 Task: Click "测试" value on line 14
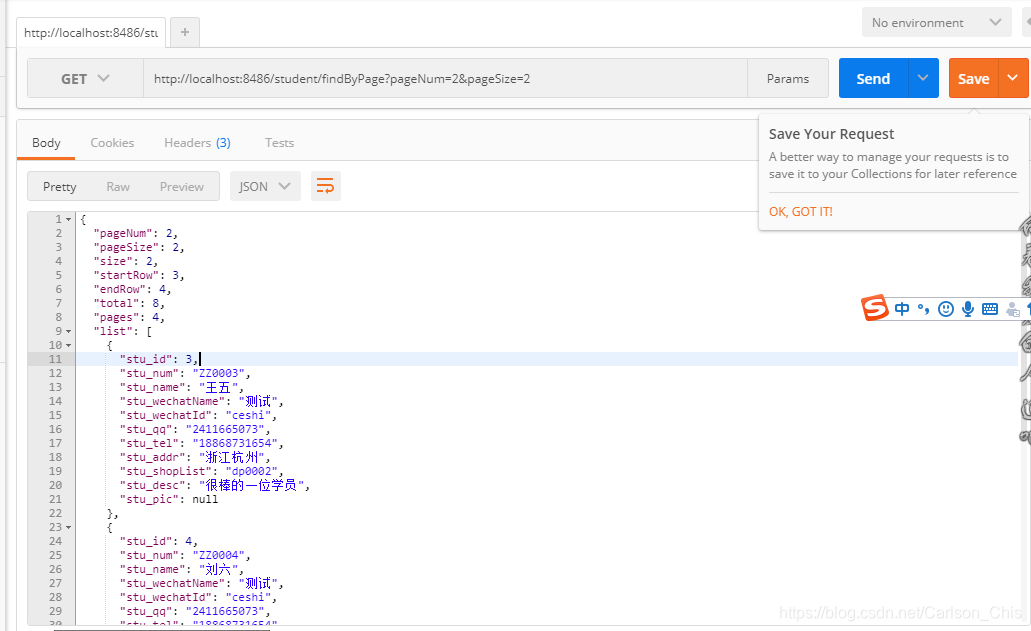click(258, 401)
